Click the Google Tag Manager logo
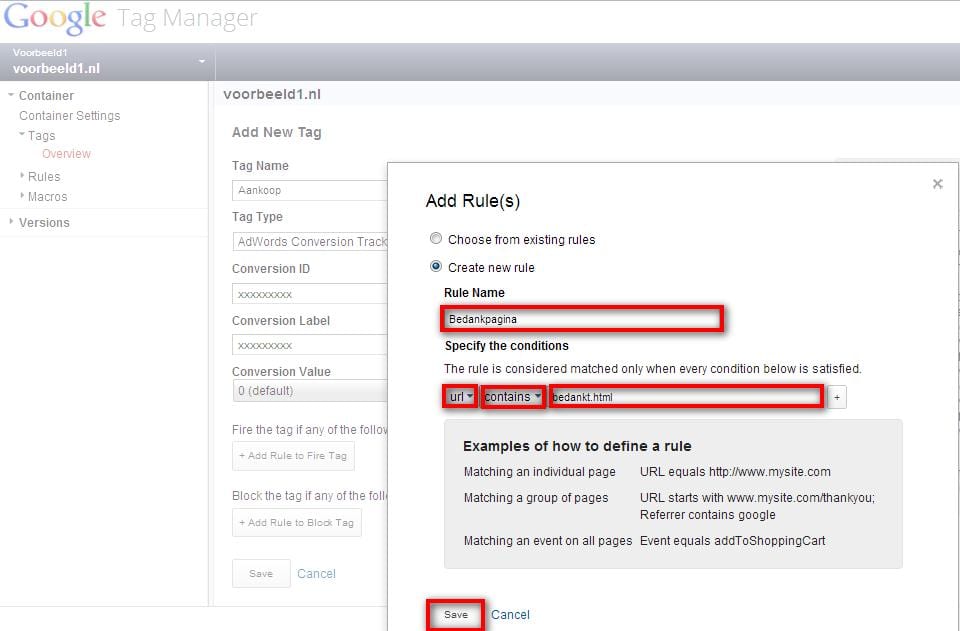The width and height of the screenshot is (960, 631). pyautogui.click(x=130, y=18)
